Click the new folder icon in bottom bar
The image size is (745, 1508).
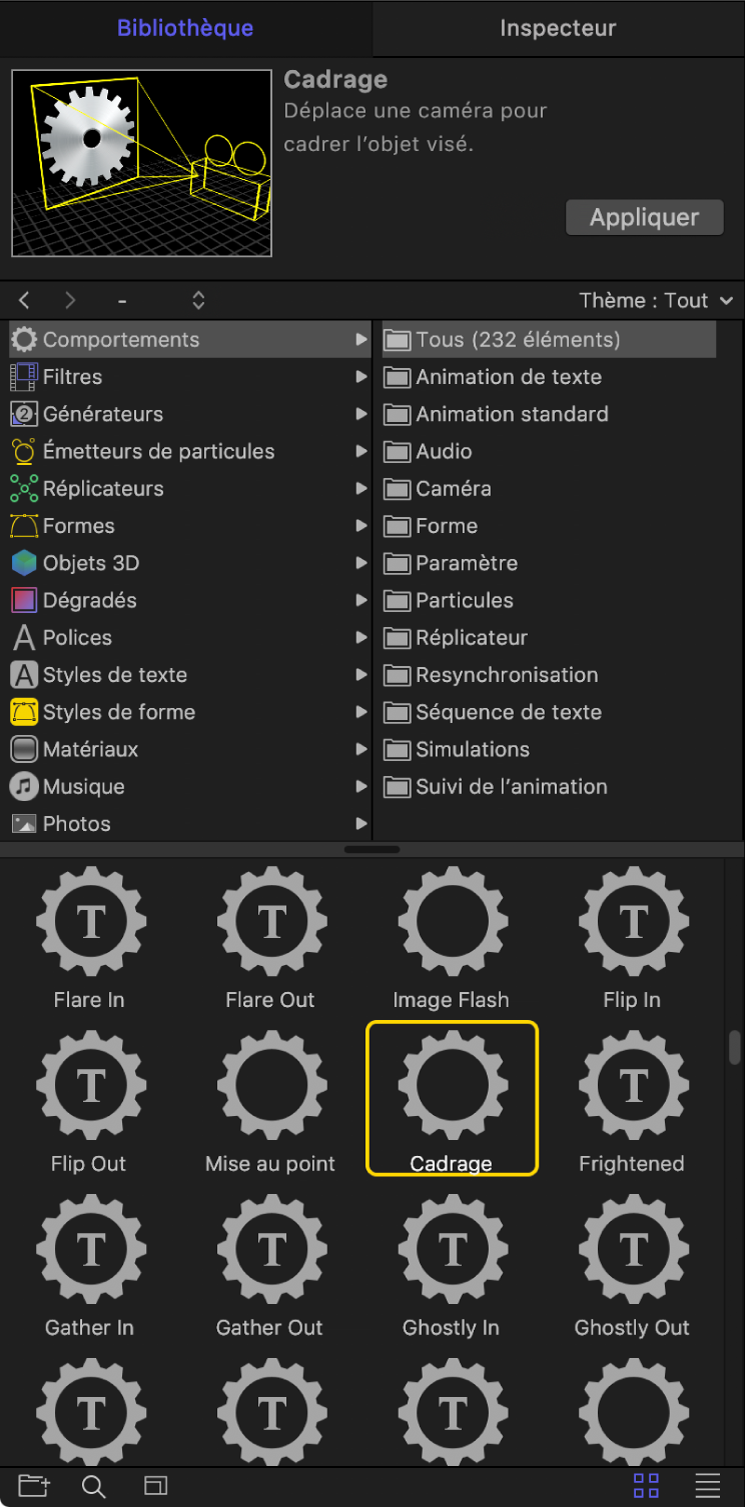click(x=33, y=1486)
